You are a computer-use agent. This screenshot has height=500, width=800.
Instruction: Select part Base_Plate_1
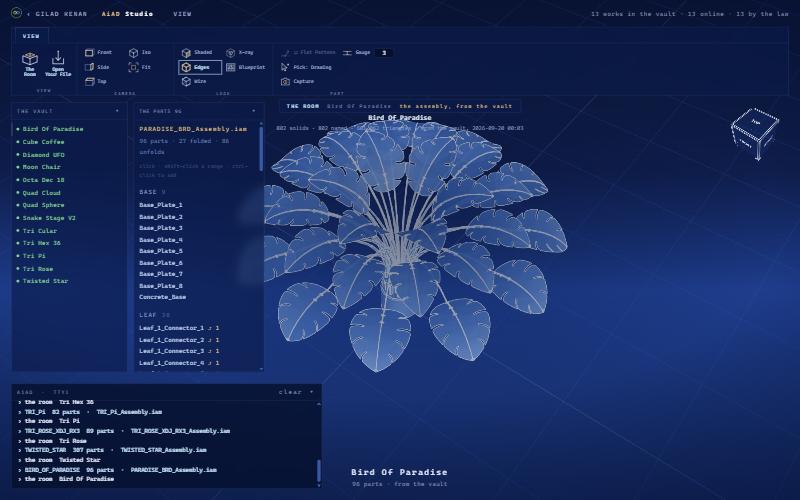[161, 205]
